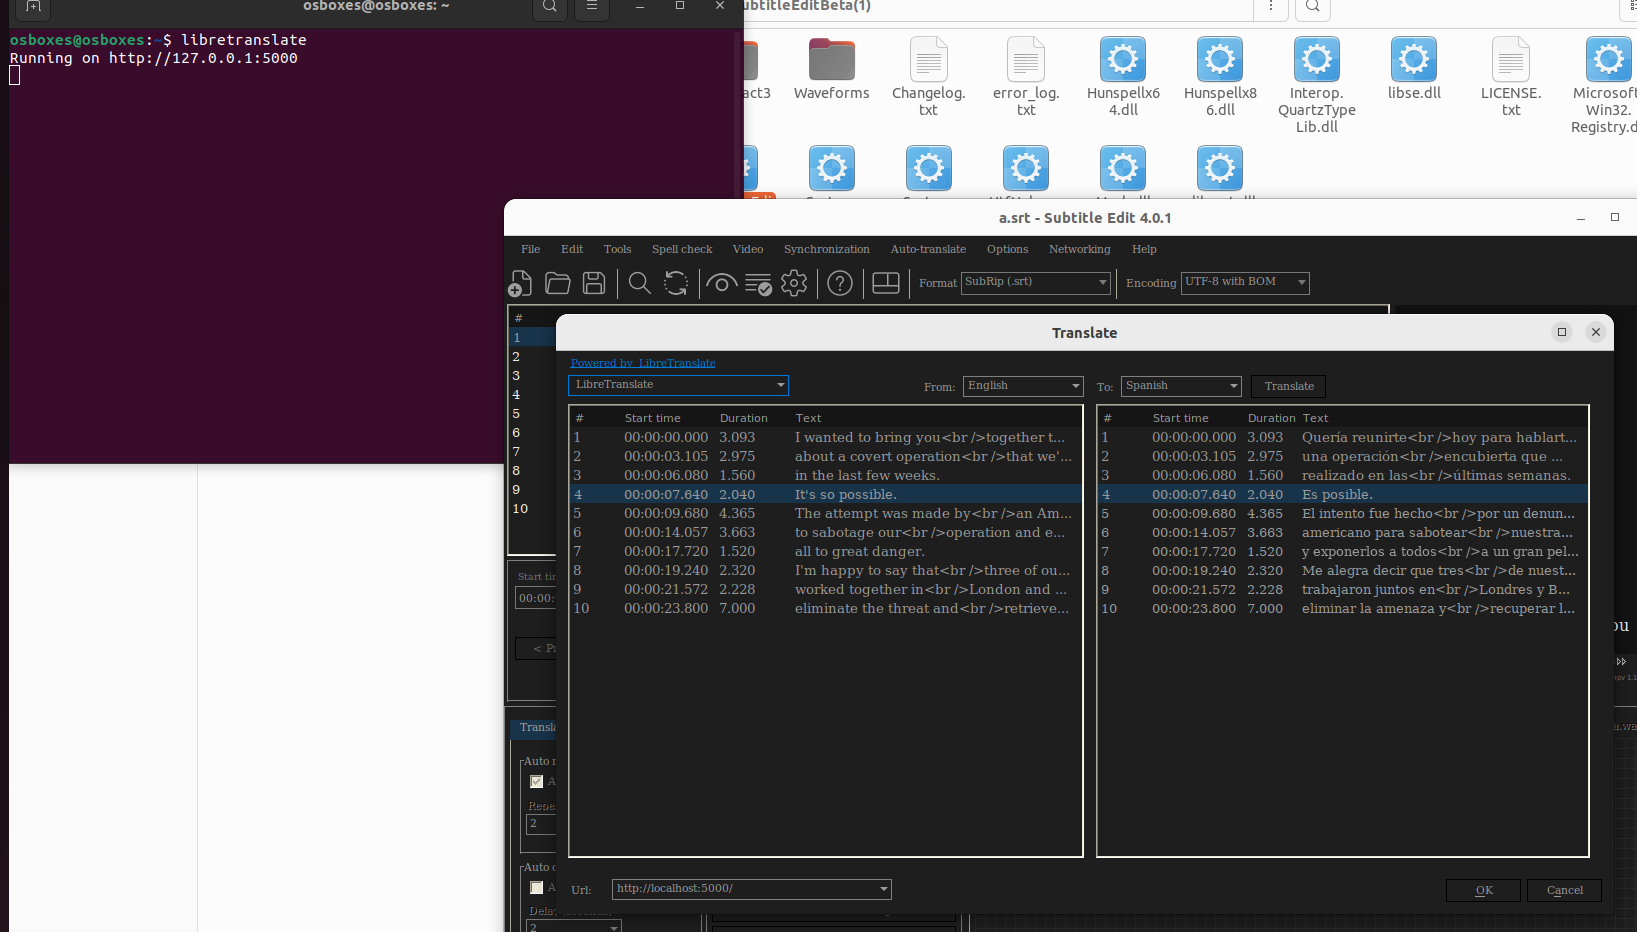1637x932 pixels.
Task: Open Settings with the gear icon
Action: coord(794,283)
